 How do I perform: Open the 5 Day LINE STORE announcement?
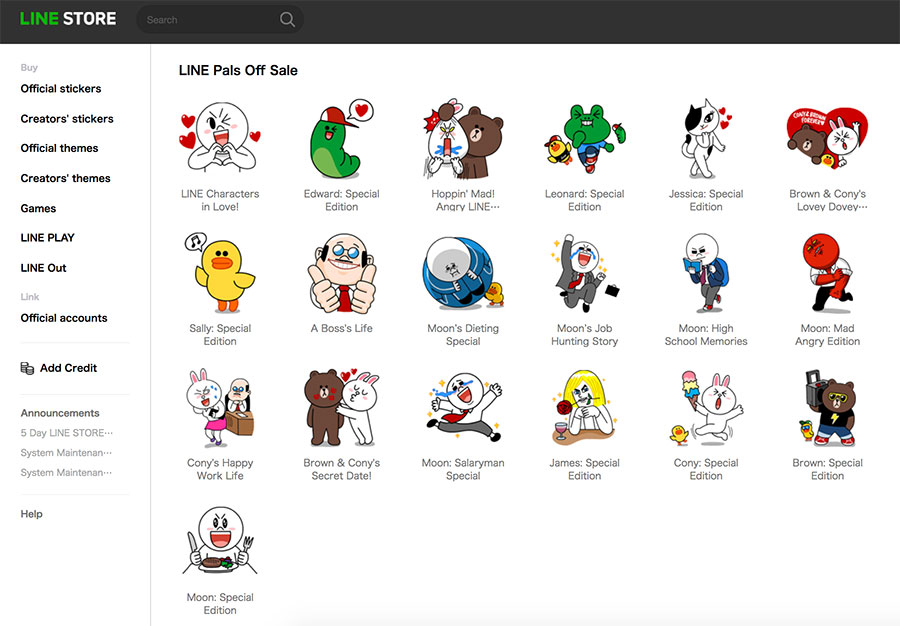click(x=66, y=433)
